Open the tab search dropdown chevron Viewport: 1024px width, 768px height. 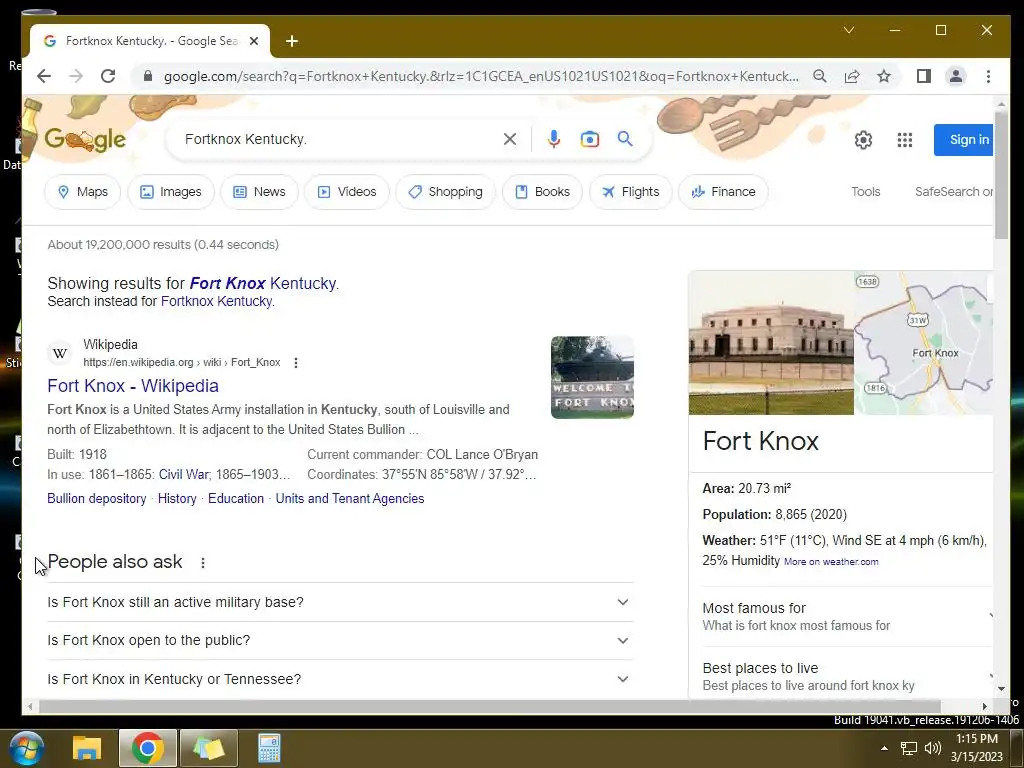pyautogui.click(x=849, y=30)
